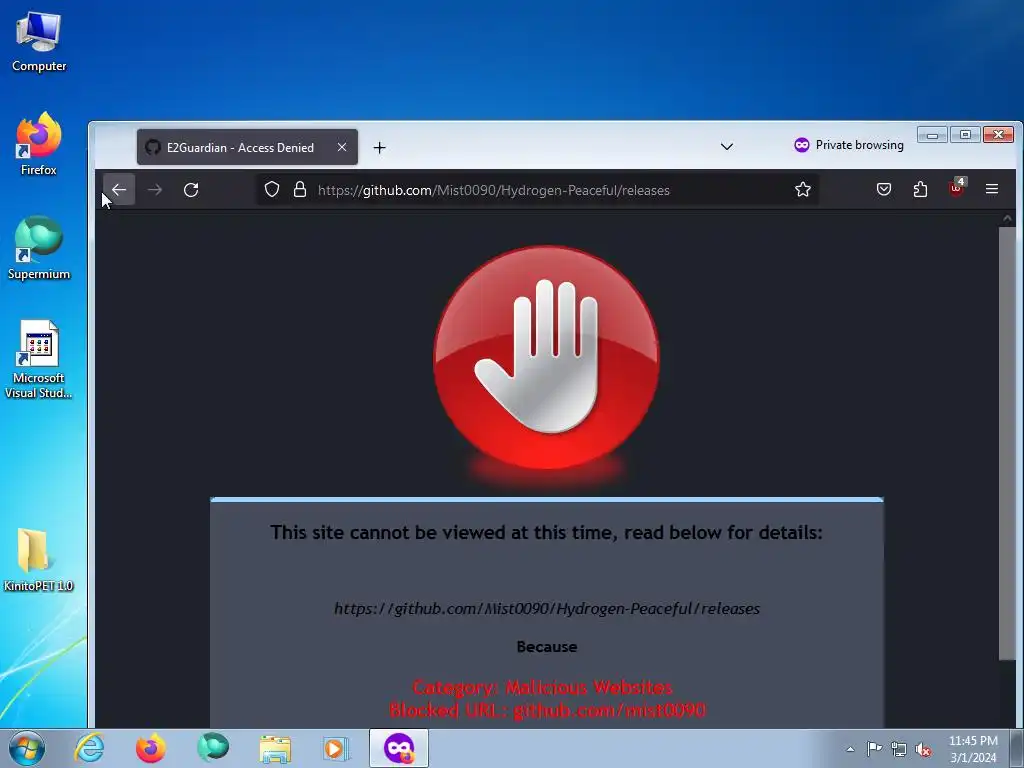Go back using the browser back arrow

coord(119,190)
